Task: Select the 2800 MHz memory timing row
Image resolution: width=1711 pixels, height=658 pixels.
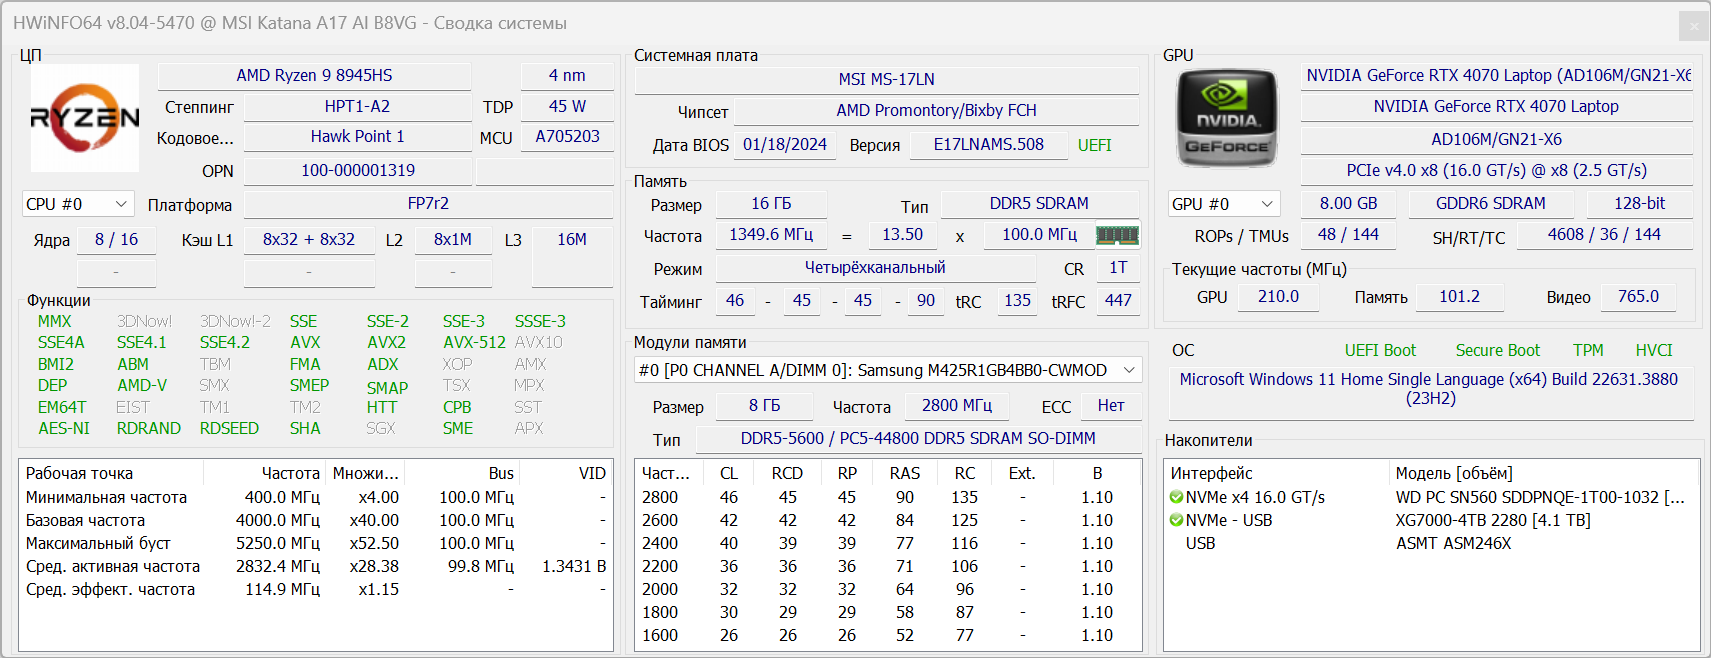Action: tap(660, 498)
